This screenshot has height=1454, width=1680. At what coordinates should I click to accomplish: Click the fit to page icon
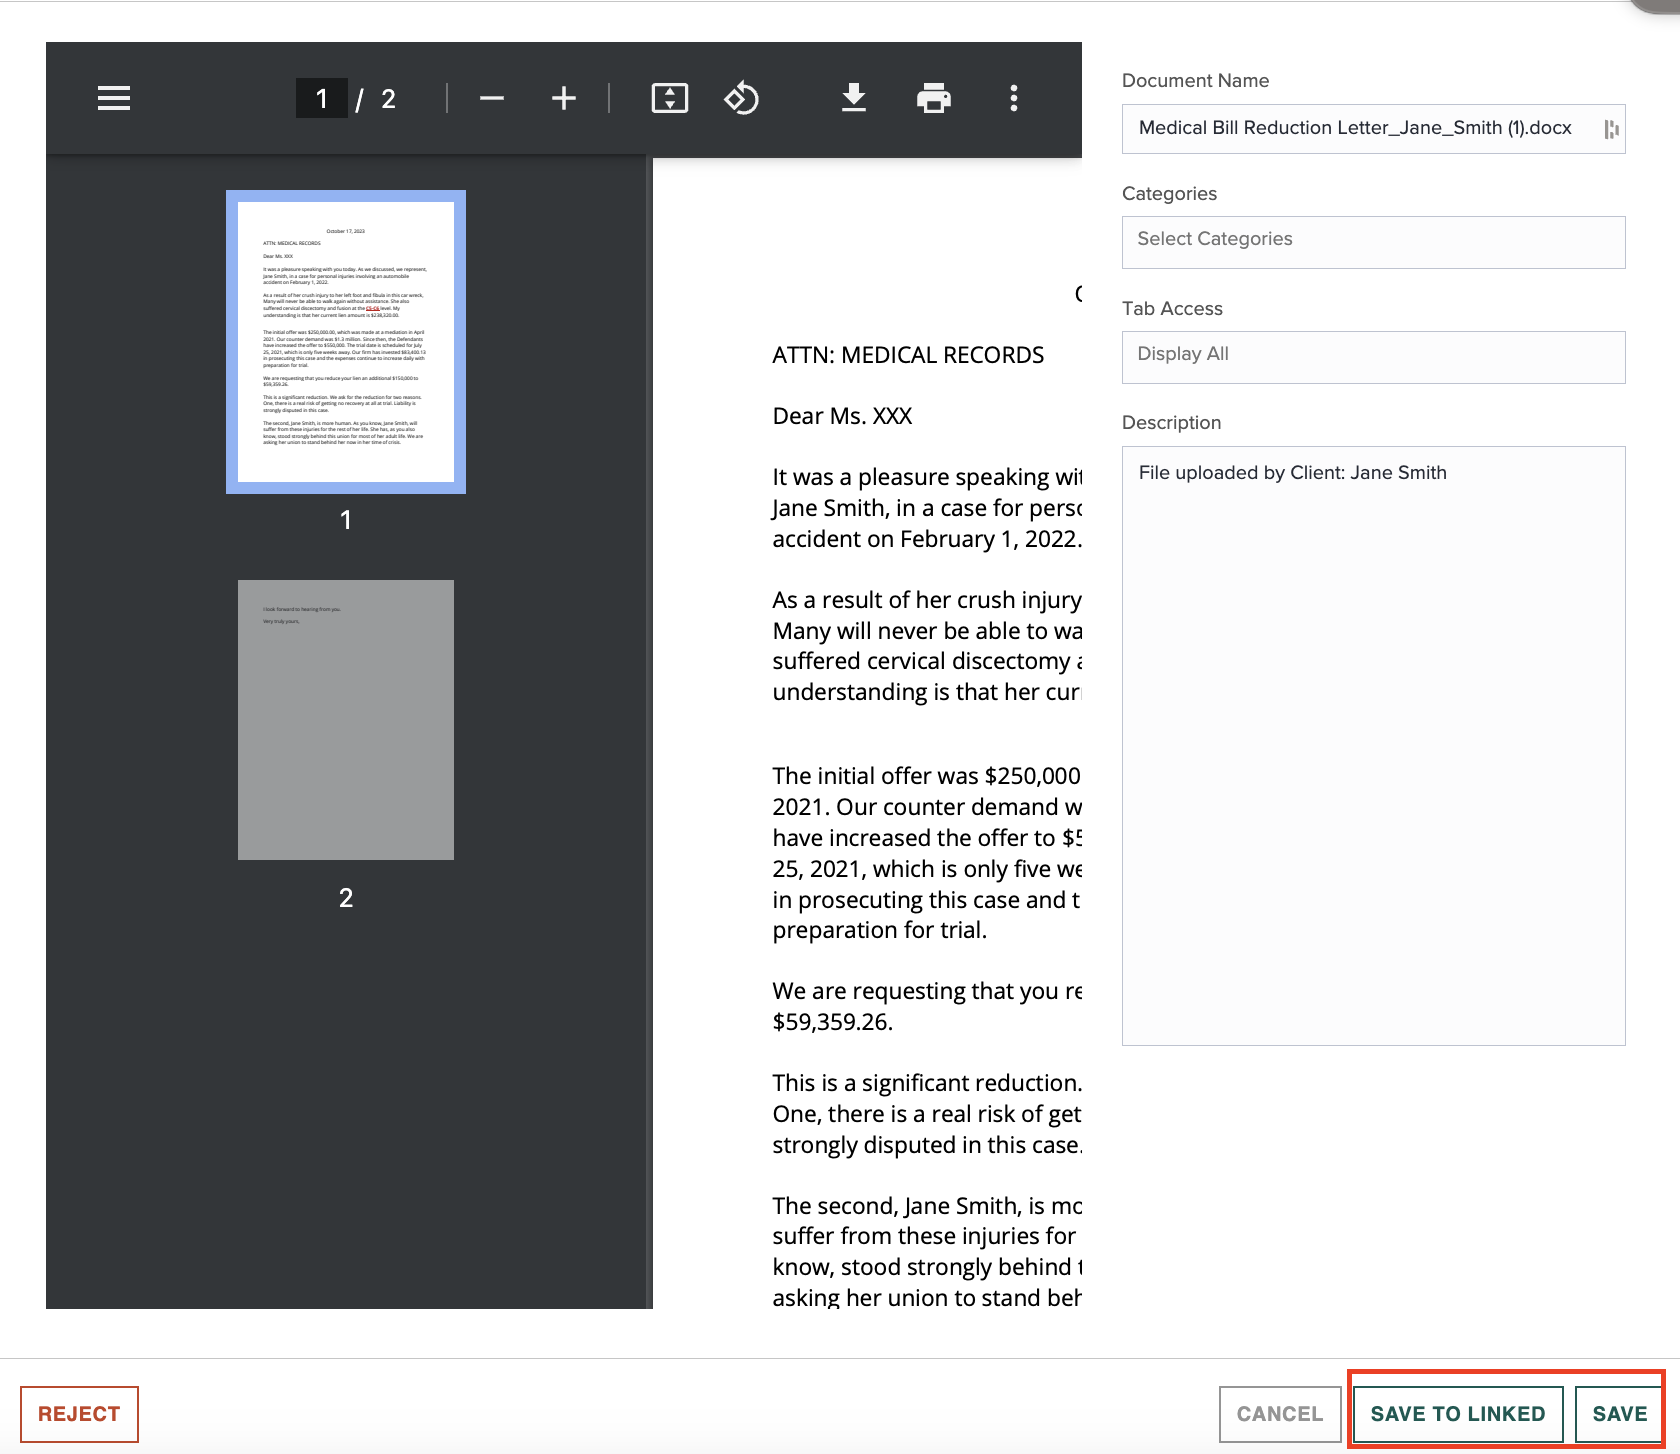pyautogui.click(x=670, y=98)
